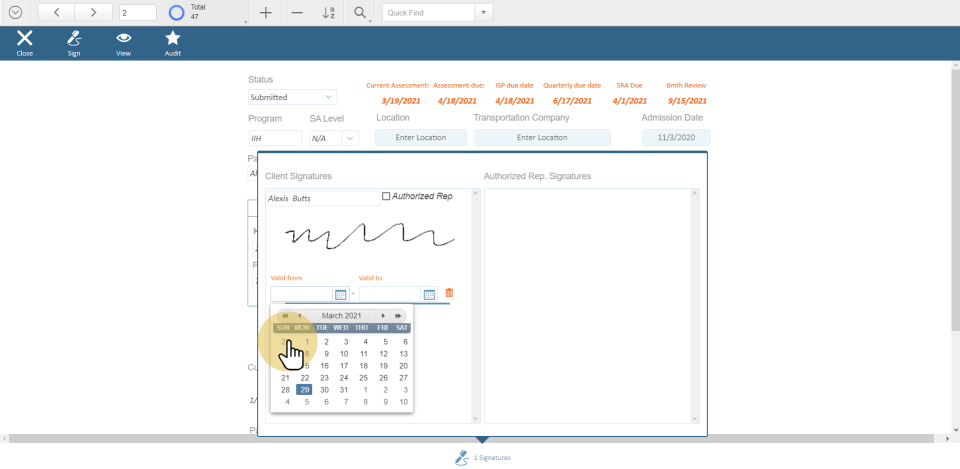Select March 15 in the calendar
Viewport: 960px width, 469px height.
click(x=305, y=366)
